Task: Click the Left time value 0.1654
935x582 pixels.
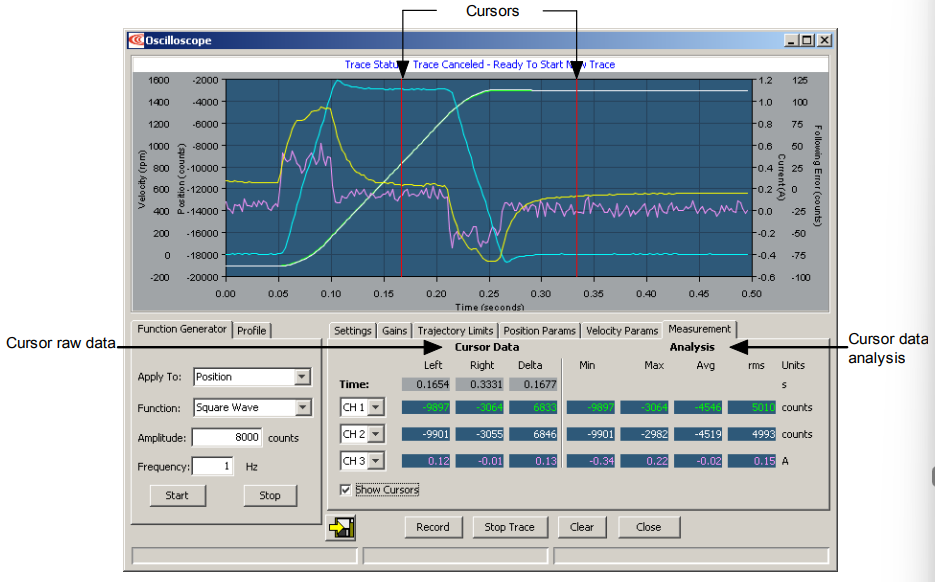Action: click(x=426, y=385)
